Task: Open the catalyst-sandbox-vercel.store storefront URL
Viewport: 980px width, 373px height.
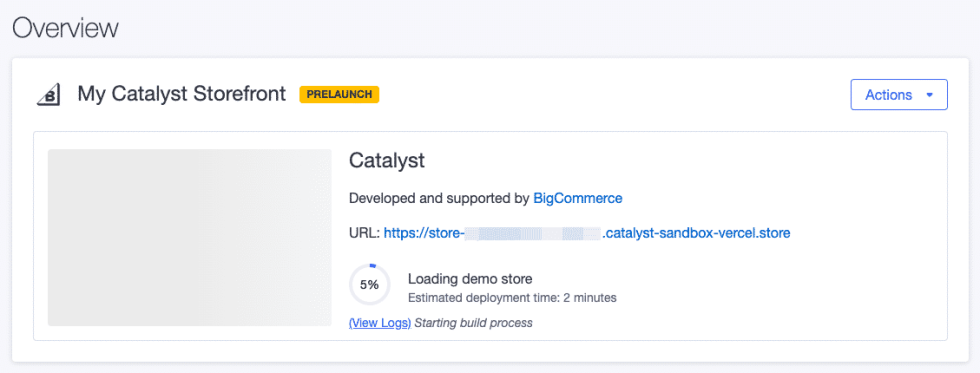Action: coord(587,233)
